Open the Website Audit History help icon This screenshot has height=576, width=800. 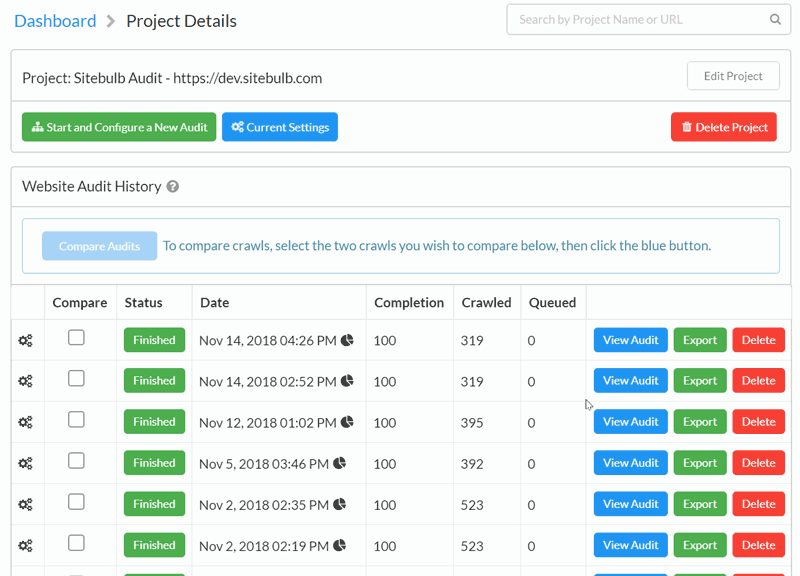(x=173, y=187)
